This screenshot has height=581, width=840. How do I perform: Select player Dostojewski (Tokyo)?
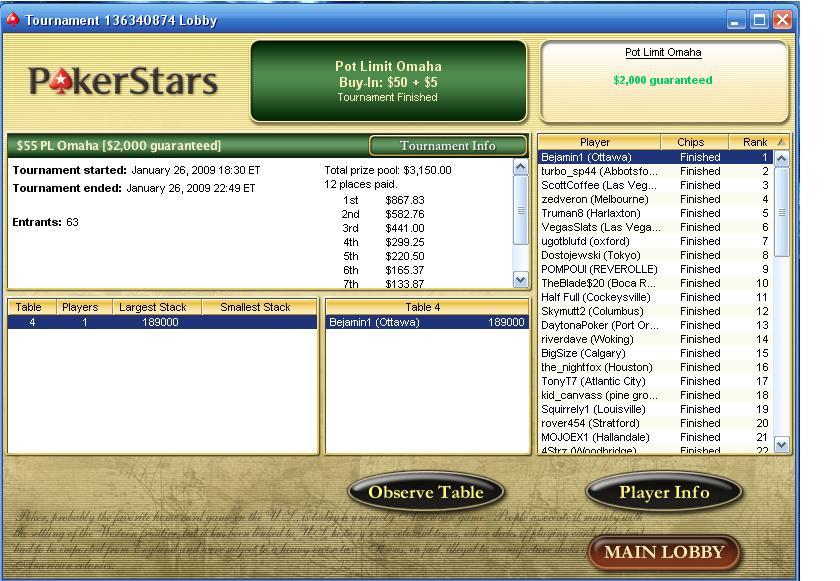tap(656, 255)
